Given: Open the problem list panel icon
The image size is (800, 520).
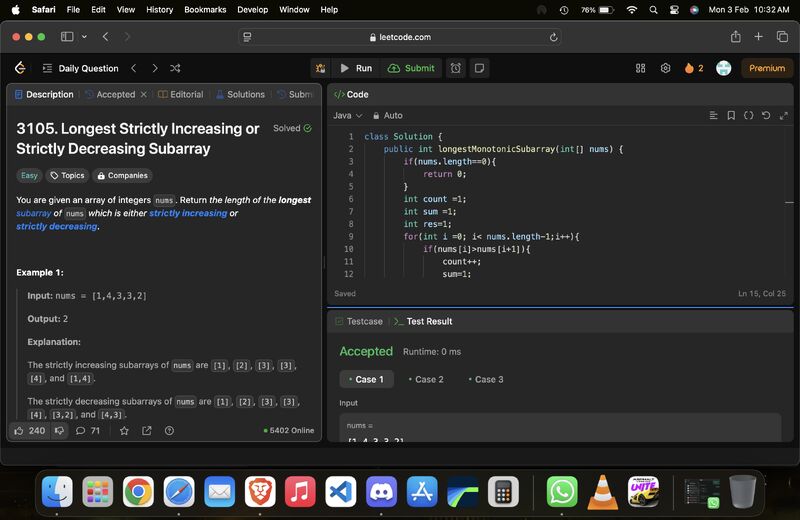Looking at the screenshot, I should pos(47,68).
